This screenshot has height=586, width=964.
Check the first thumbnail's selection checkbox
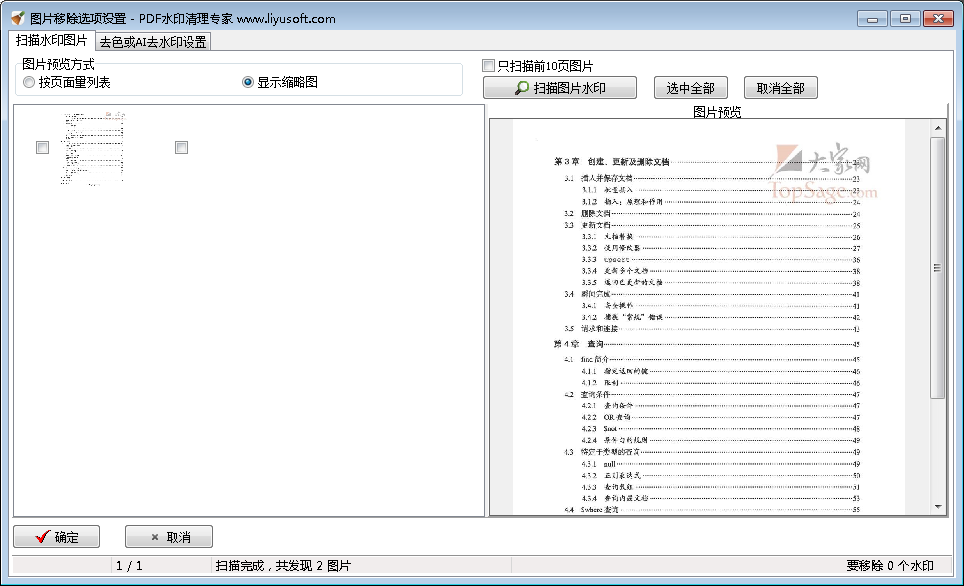point(42,147)
